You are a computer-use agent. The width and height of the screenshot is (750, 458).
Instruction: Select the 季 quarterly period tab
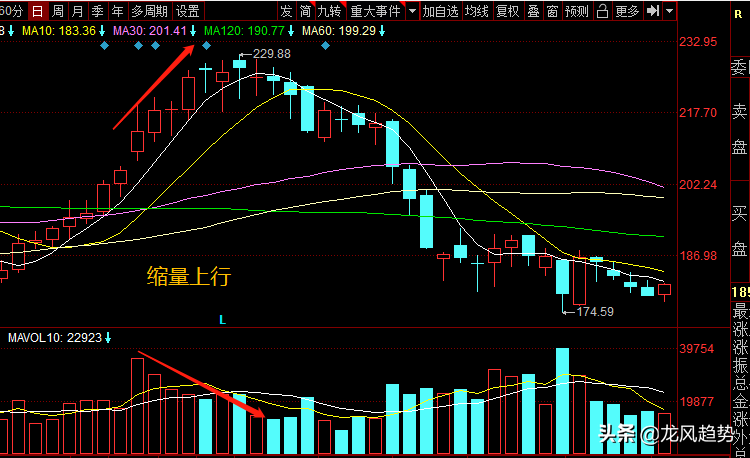98,11
